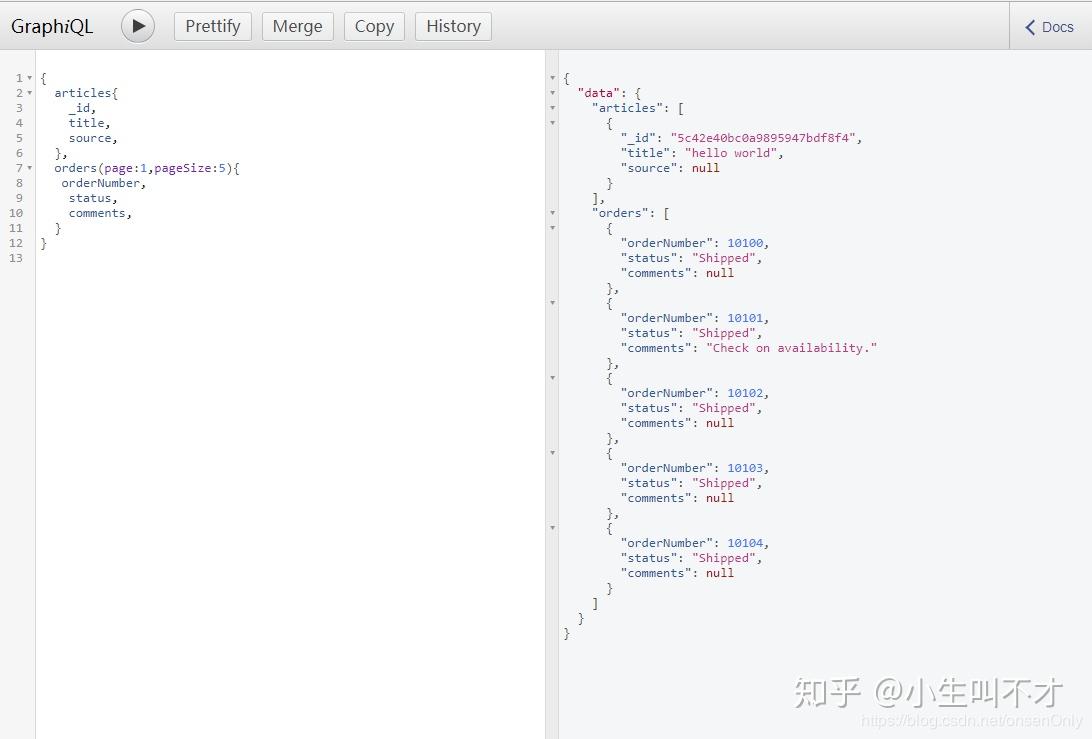Click the GraphiQL logo
This screenshot has height=739, width=1092.
52,26
